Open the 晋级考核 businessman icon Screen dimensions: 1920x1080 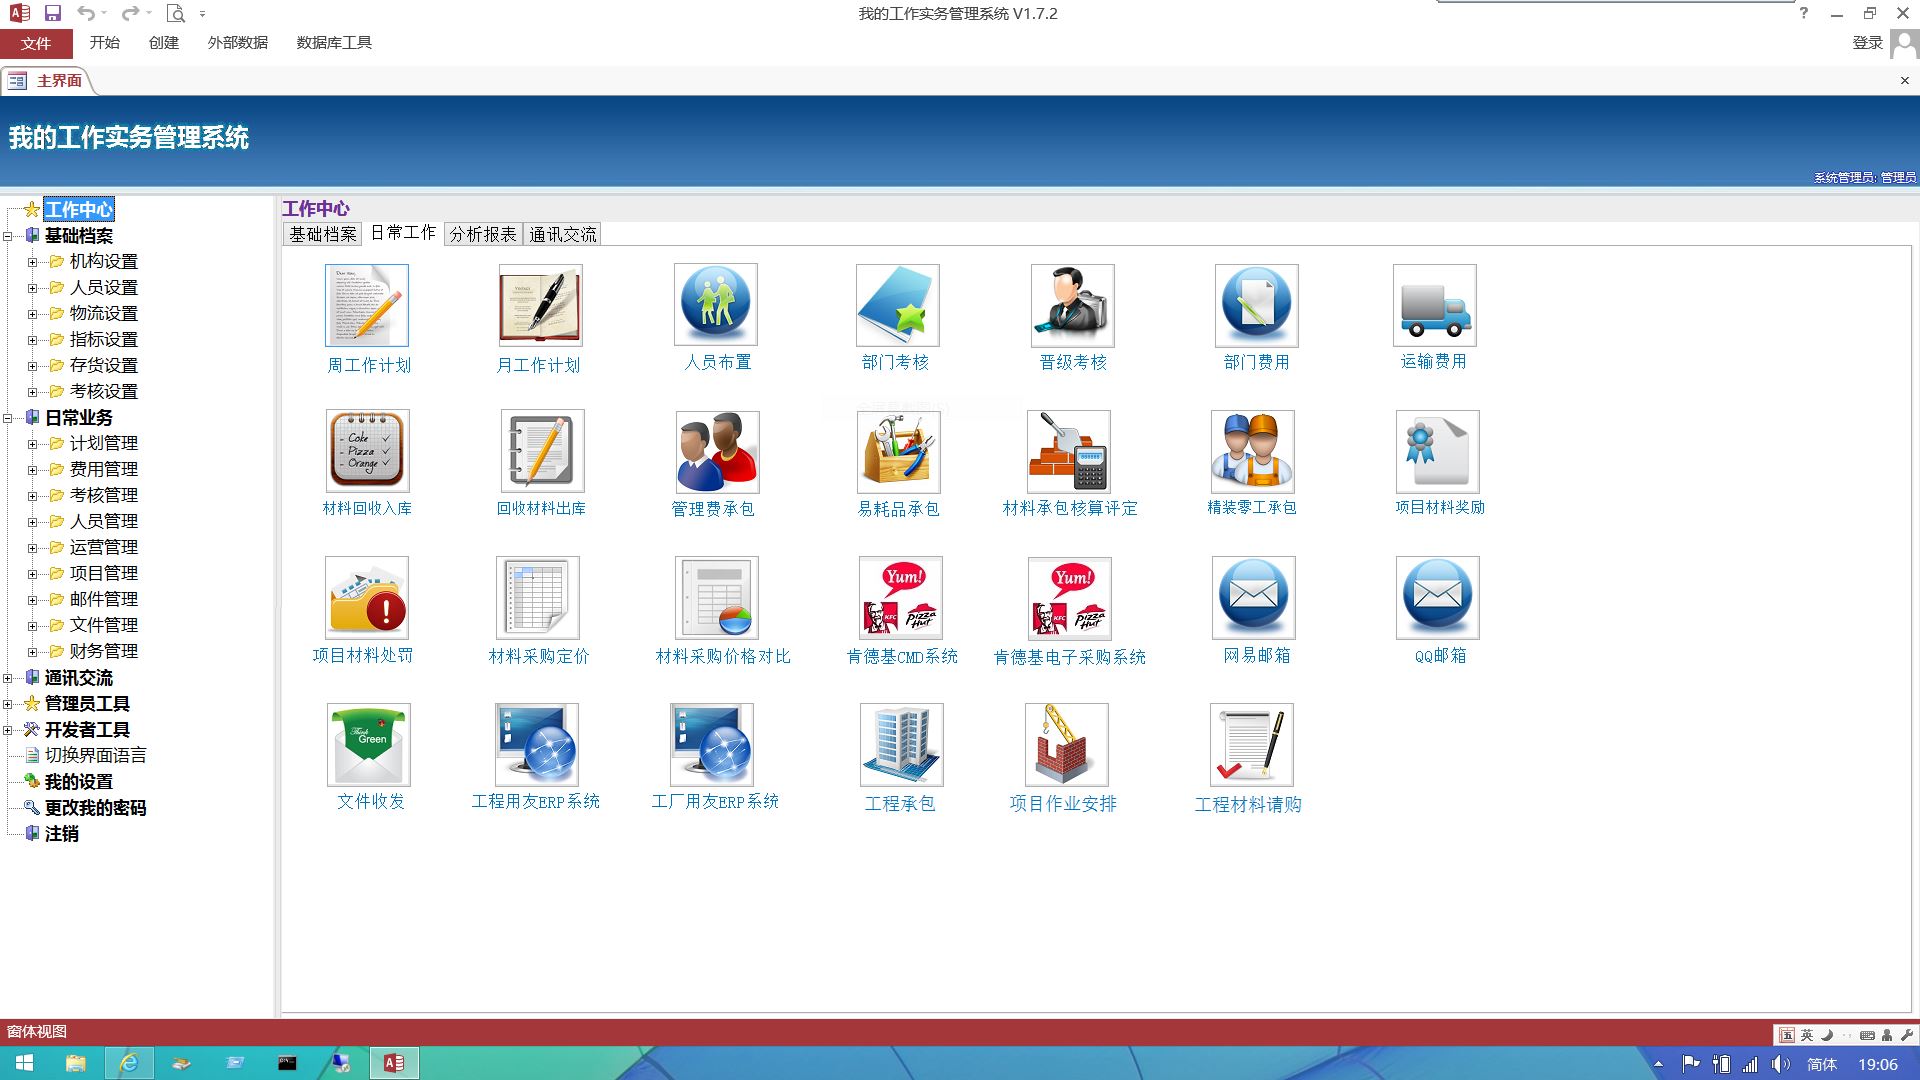[1073, 305]
